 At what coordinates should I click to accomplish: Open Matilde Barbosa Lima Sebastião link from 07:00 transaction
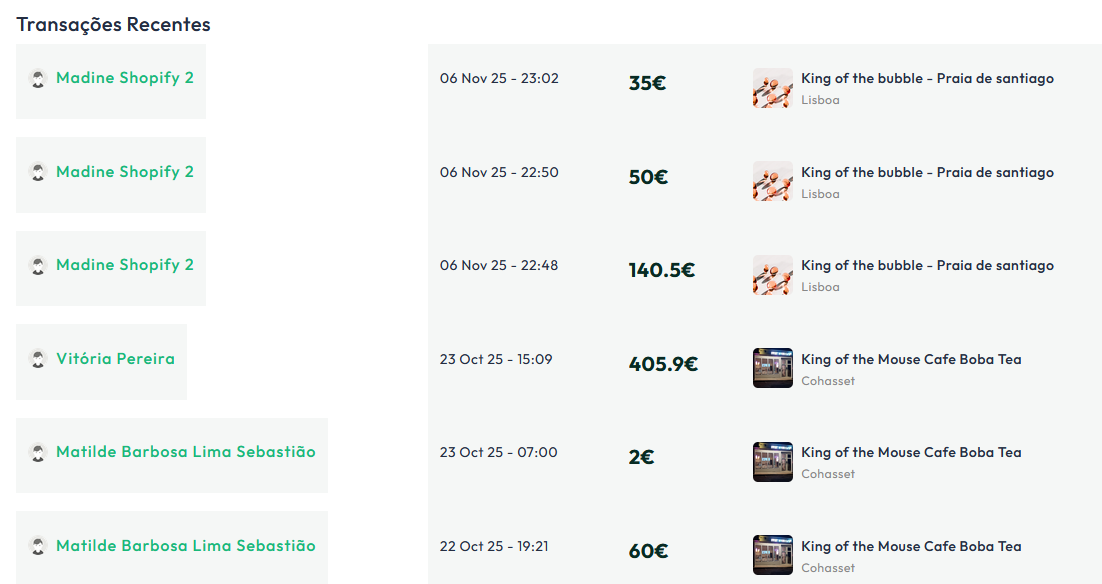(186, 452)
